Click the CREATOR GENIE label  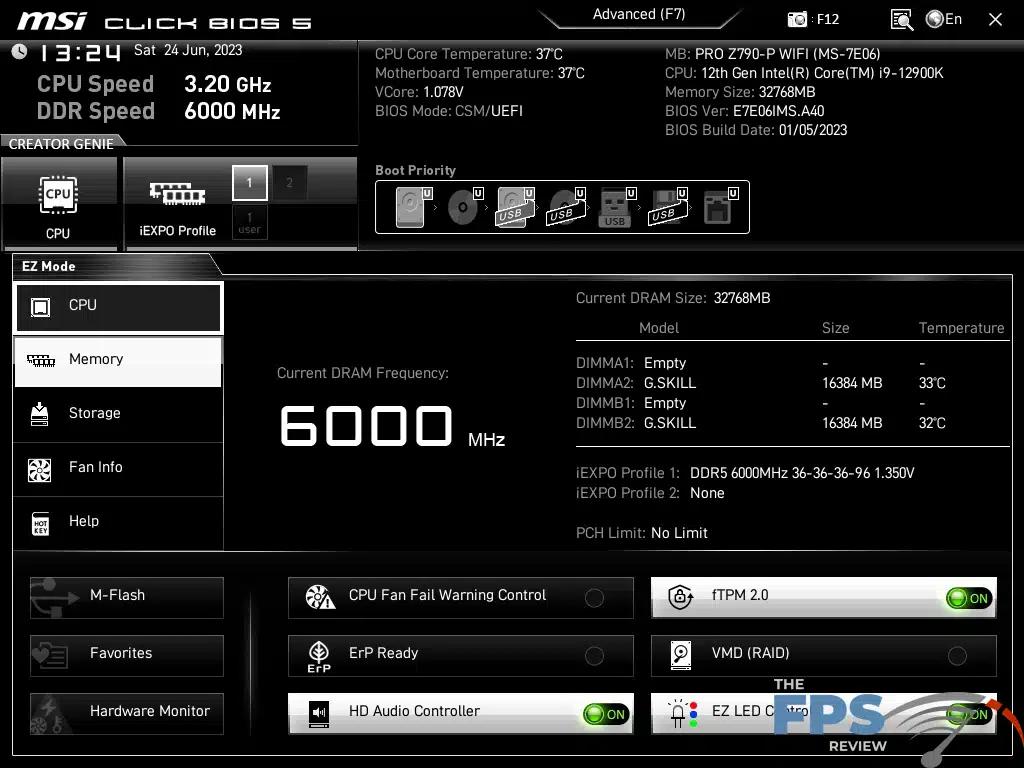pyautogui.click(x=61, y=144)
